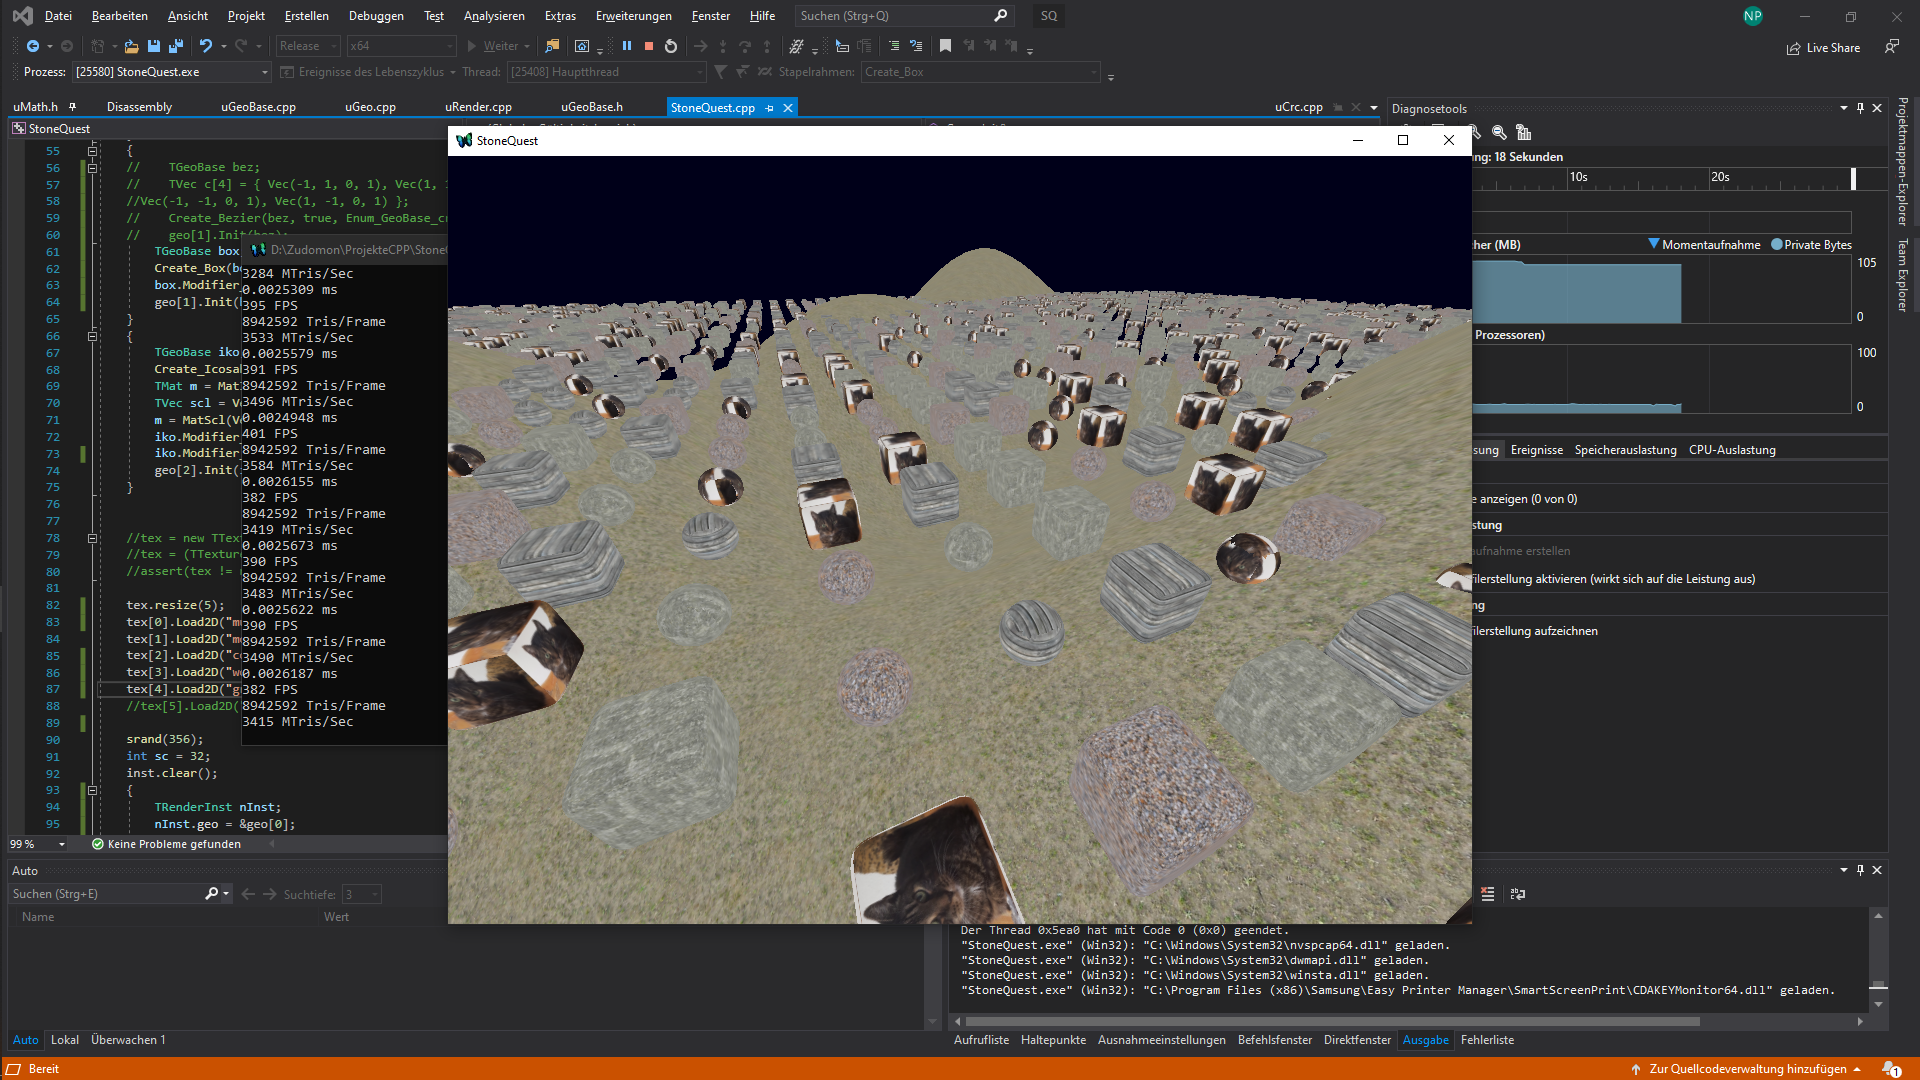
Task: Click the bookmark icon in the toolbar
Action: point(945,46)
